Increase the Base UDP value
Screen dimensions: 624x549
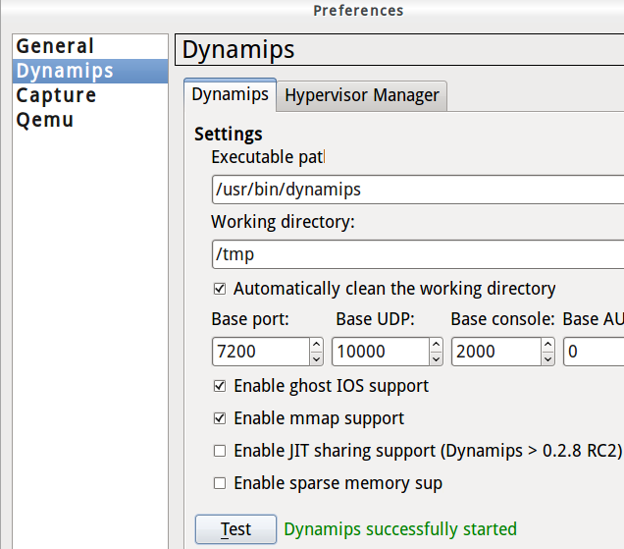(436, 345)
